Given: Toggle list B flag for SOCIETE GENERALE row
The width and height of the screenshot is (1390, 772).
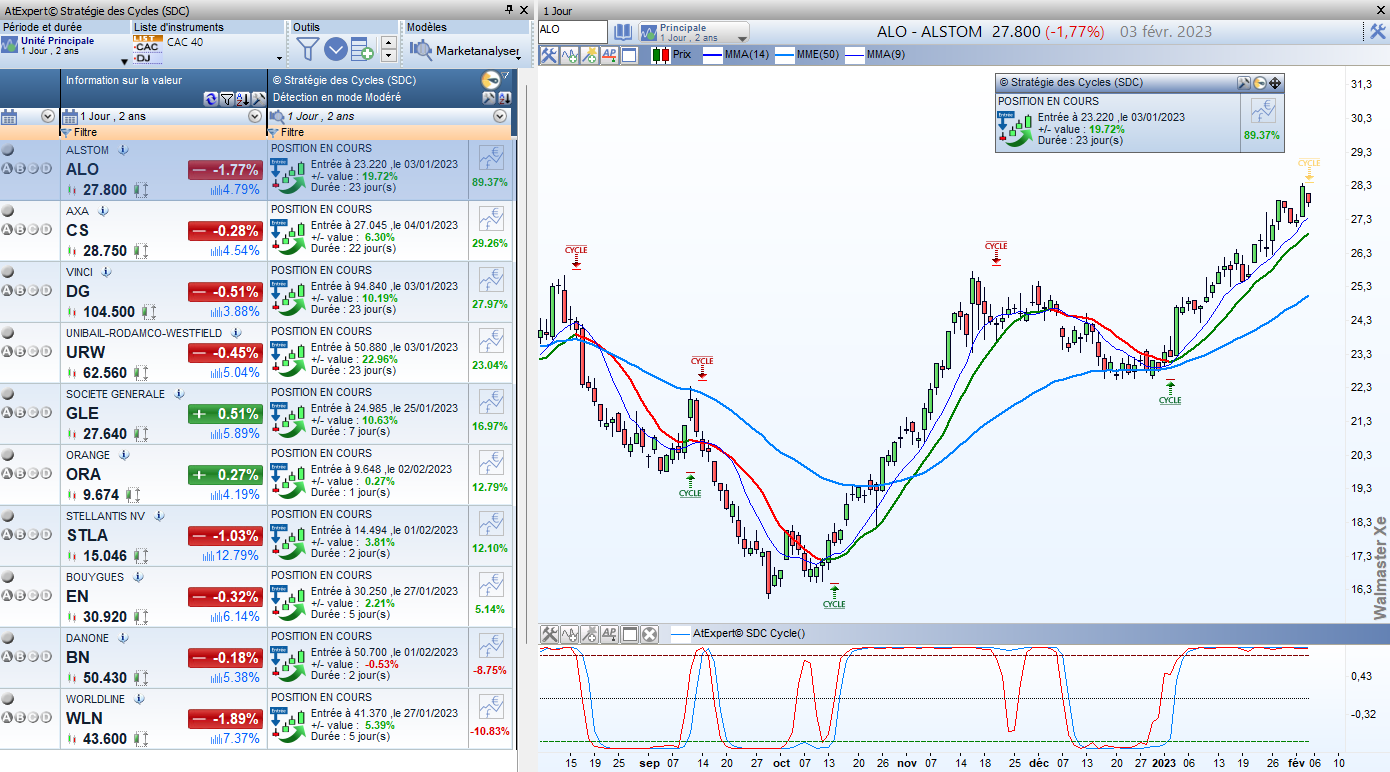Looking at the screenshot, I should click(x=20, y=412).
